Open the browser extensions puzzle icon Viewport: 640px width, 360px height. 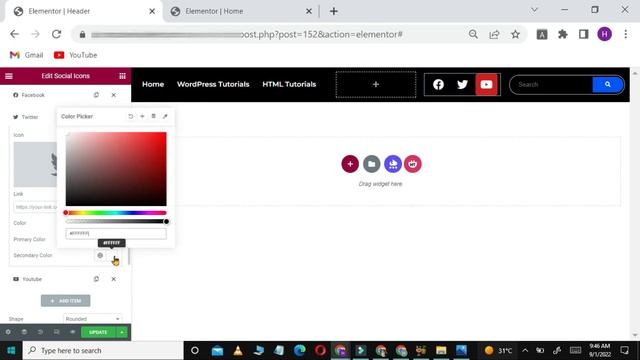[x=562, y=34]
